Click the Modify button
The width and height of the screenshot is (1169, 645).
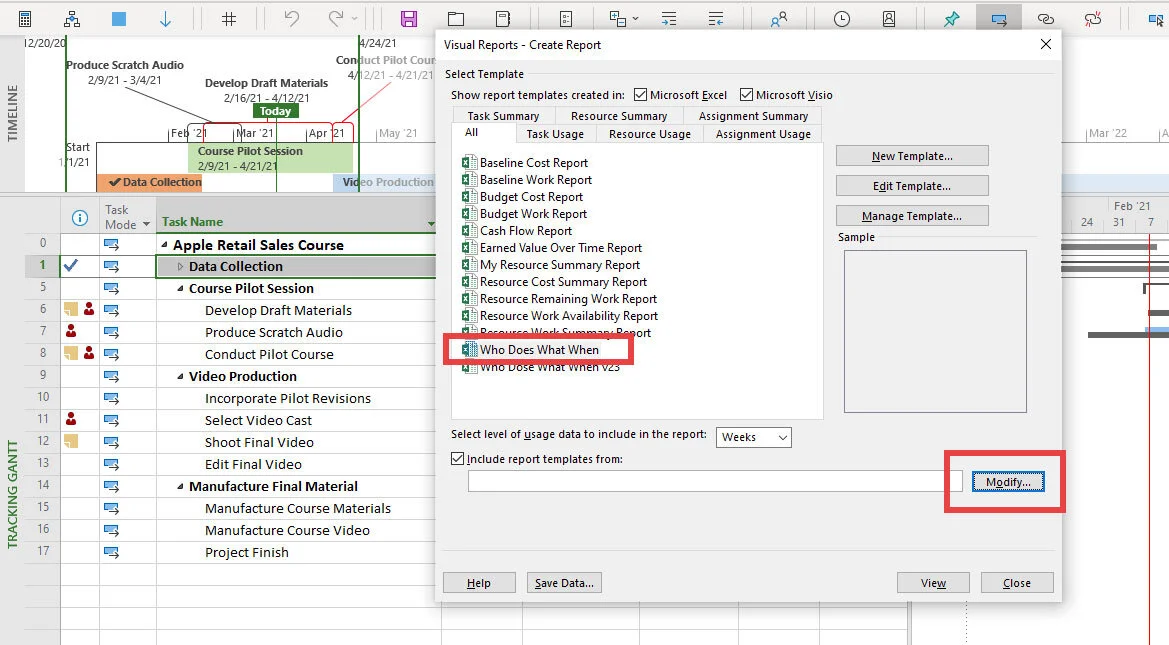tap(1008, 482)
